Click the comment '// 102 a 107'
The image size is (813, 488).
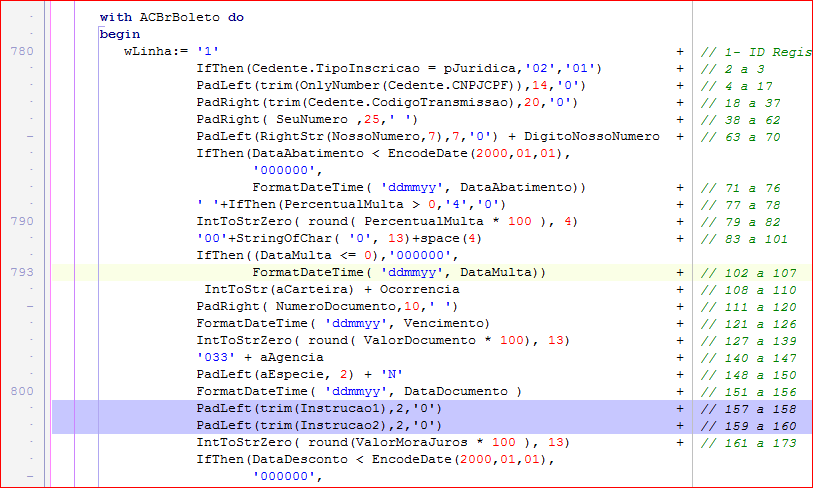tap(748, 273)
